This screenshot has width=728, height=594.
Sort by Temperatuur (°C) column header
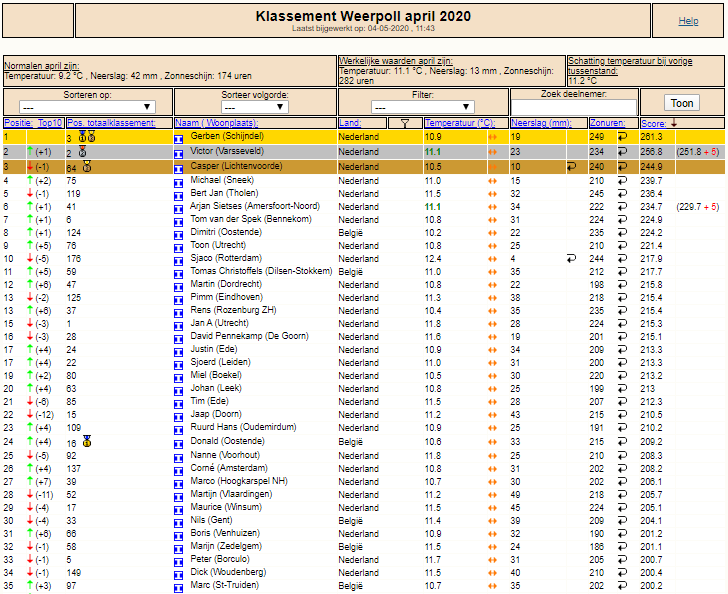pos(460,123)
